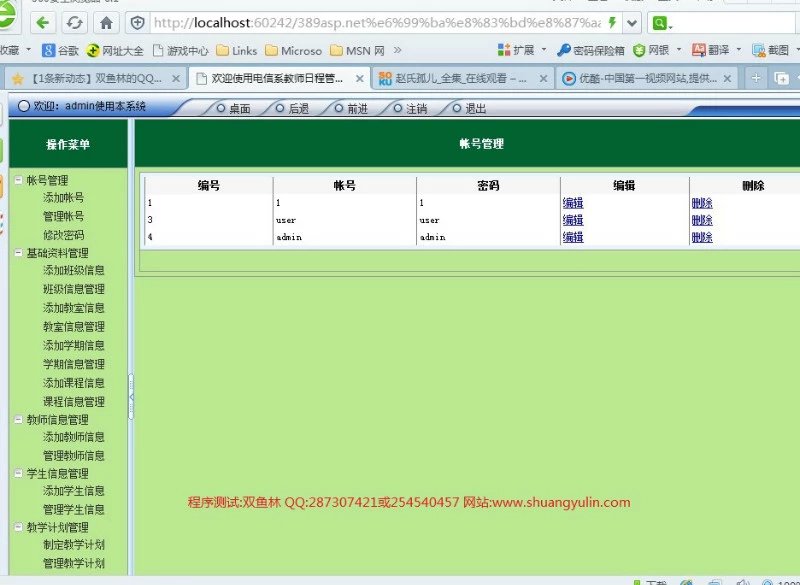Image resolution: width=800 pixels, height=585 pixels.
Task: Open 管理教师信息 in the sidebar
Action: 73,455
